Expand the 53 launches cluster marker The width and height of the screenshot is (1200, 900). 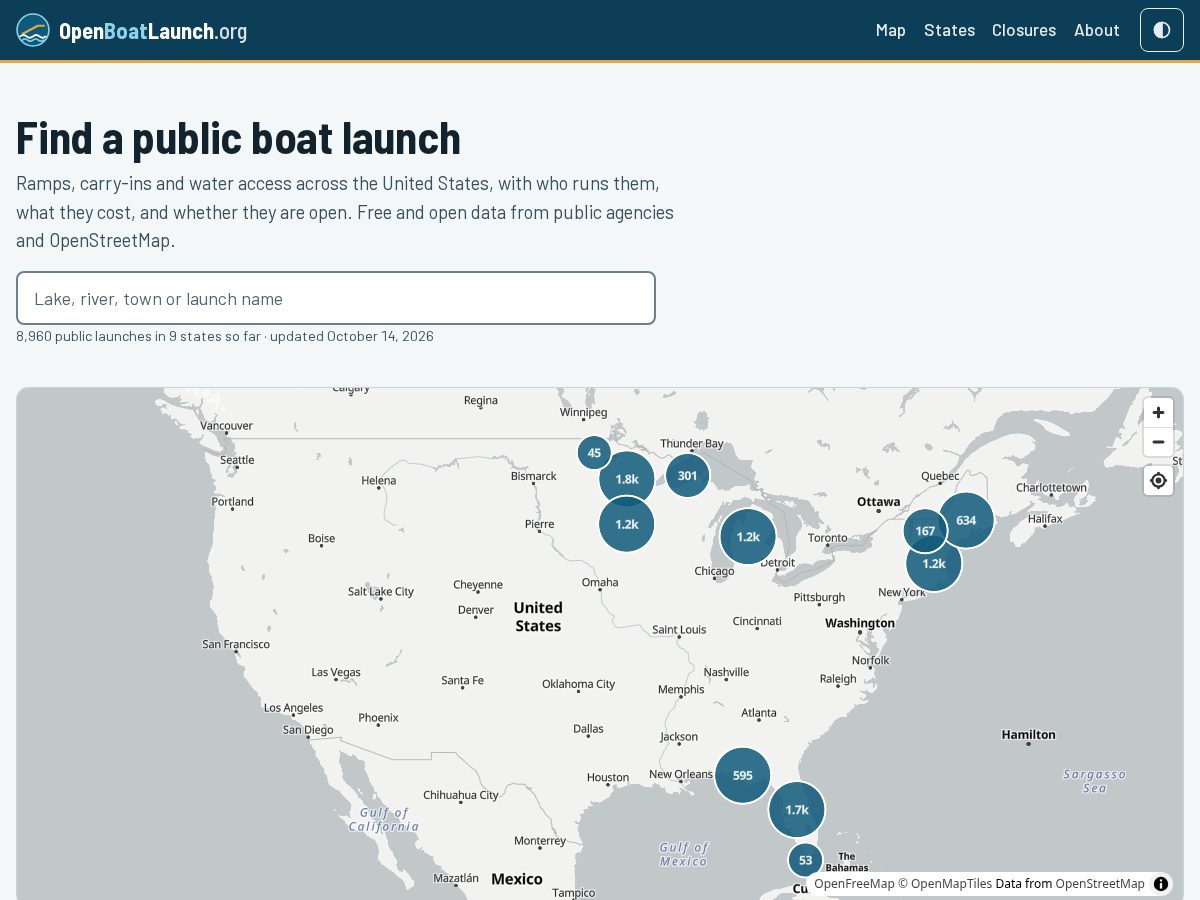[805, 860]
